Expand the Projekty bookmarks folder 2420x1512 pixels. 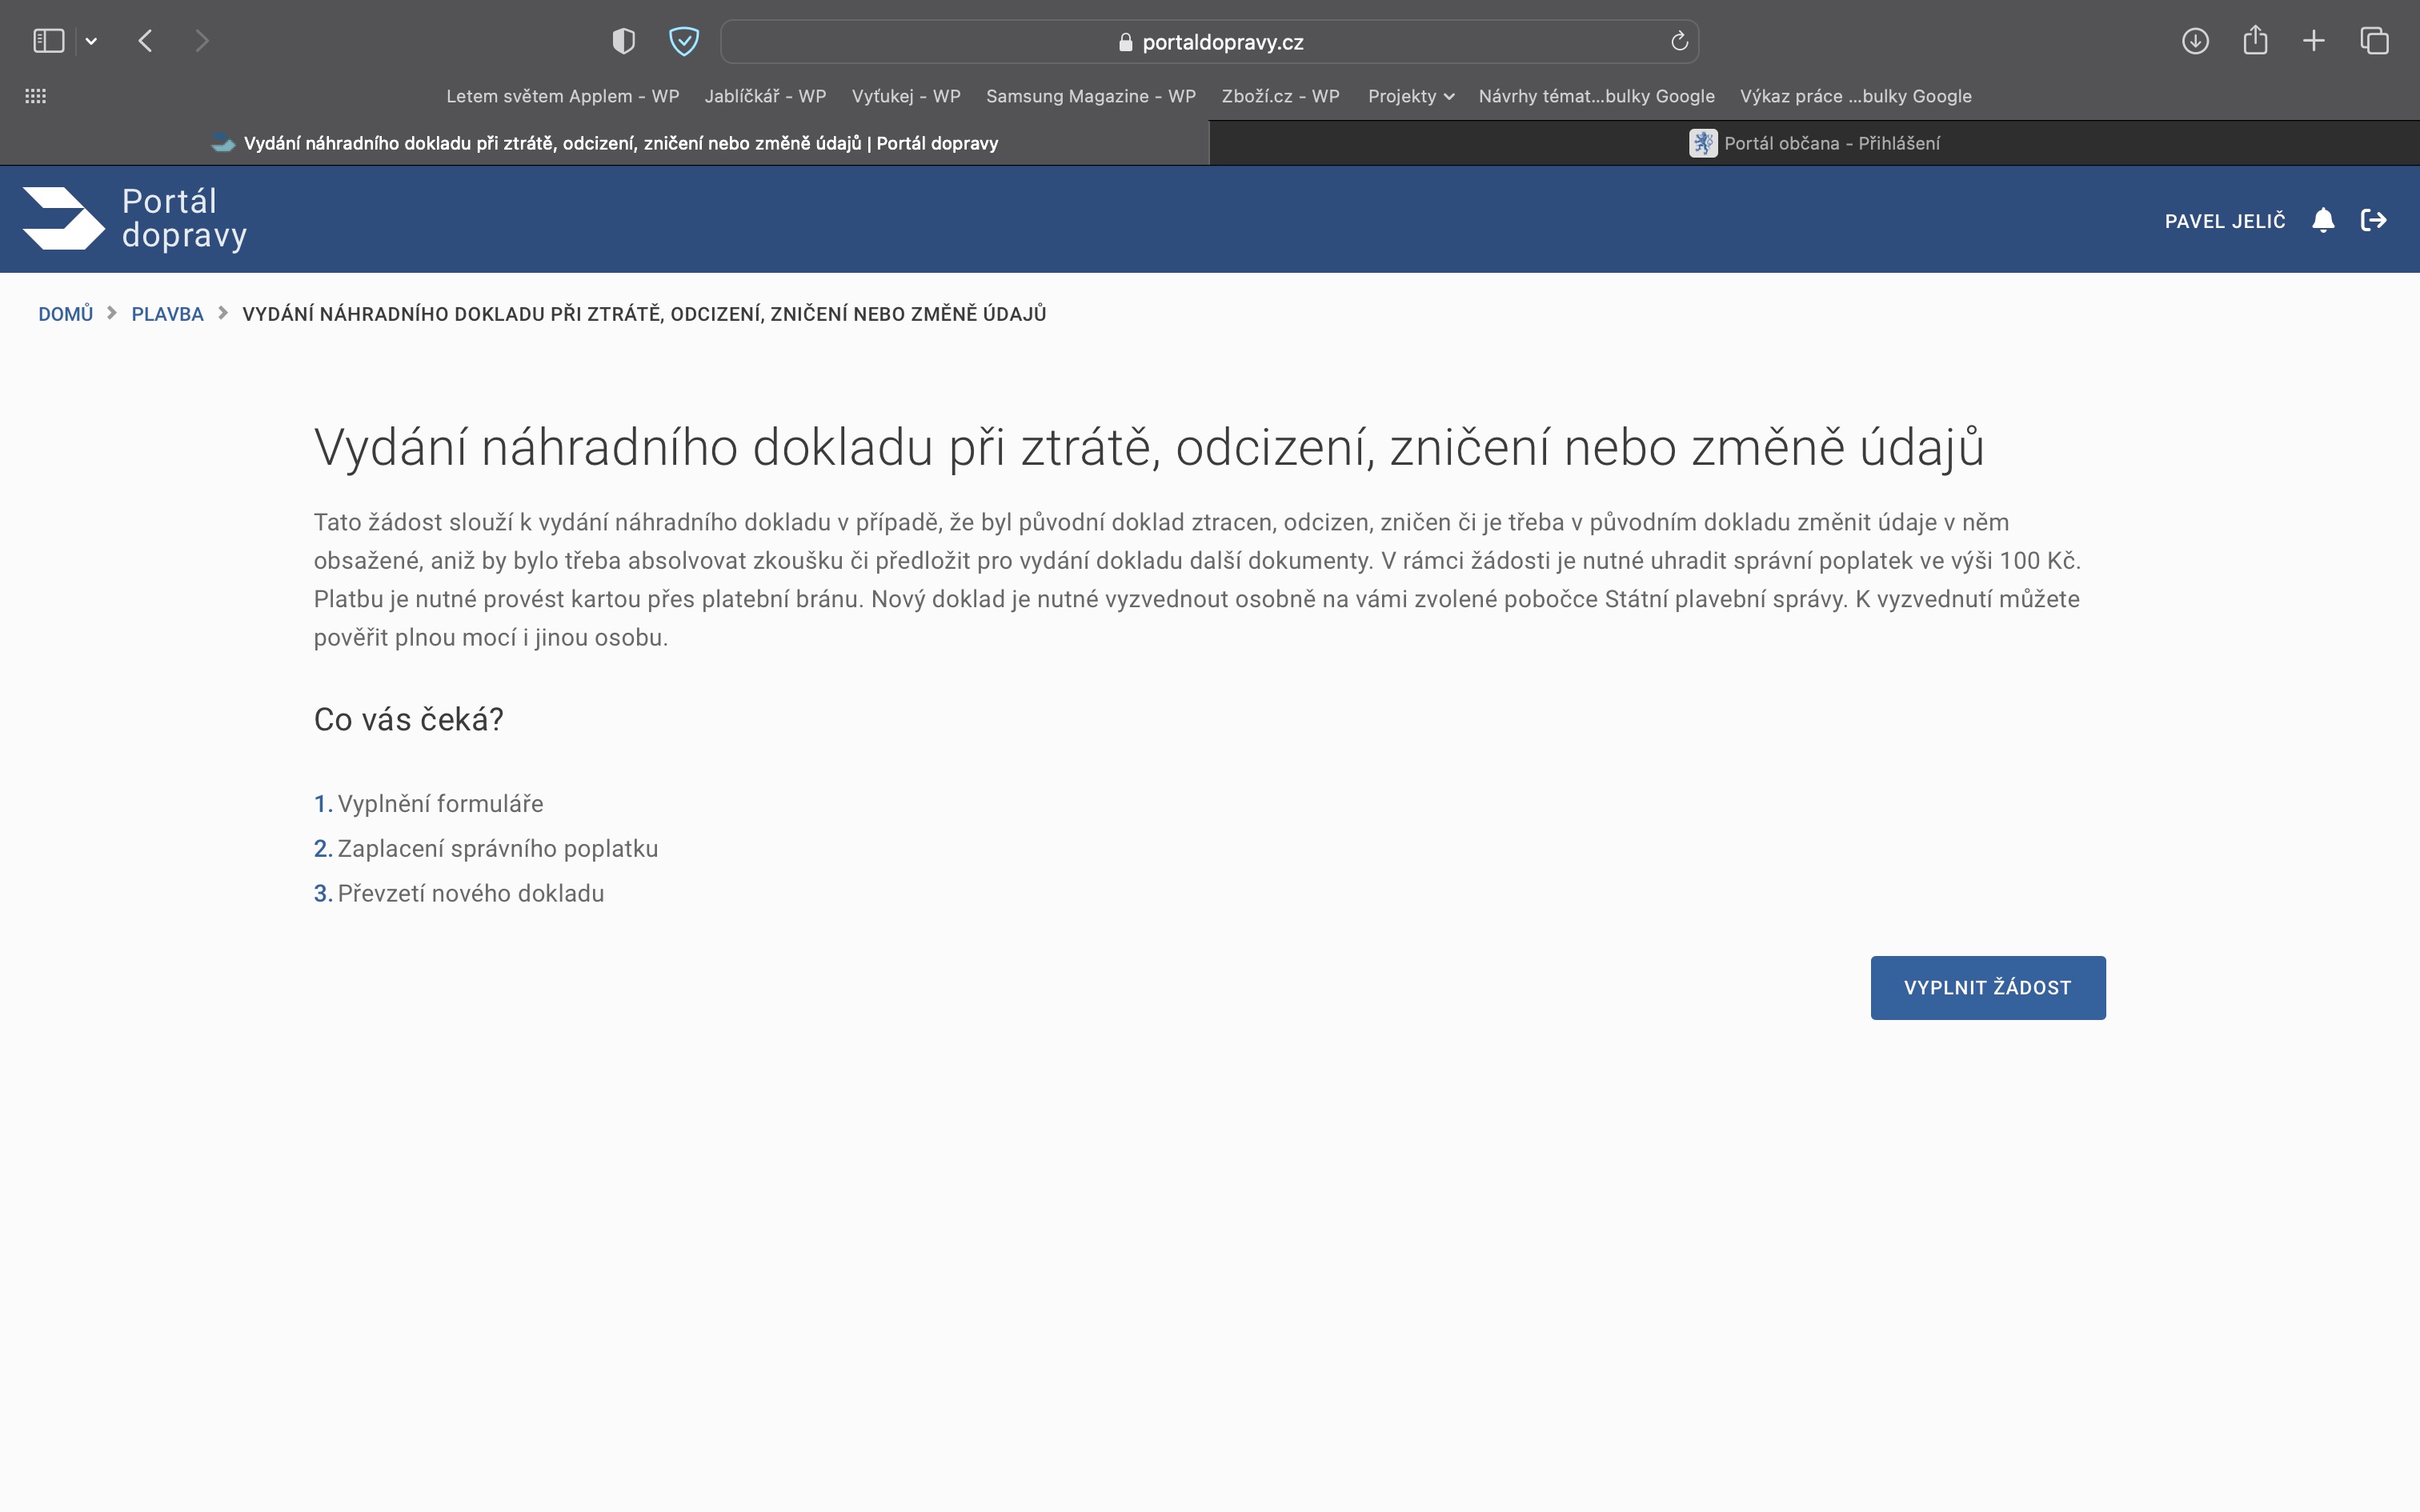(x=1410, y=96)
